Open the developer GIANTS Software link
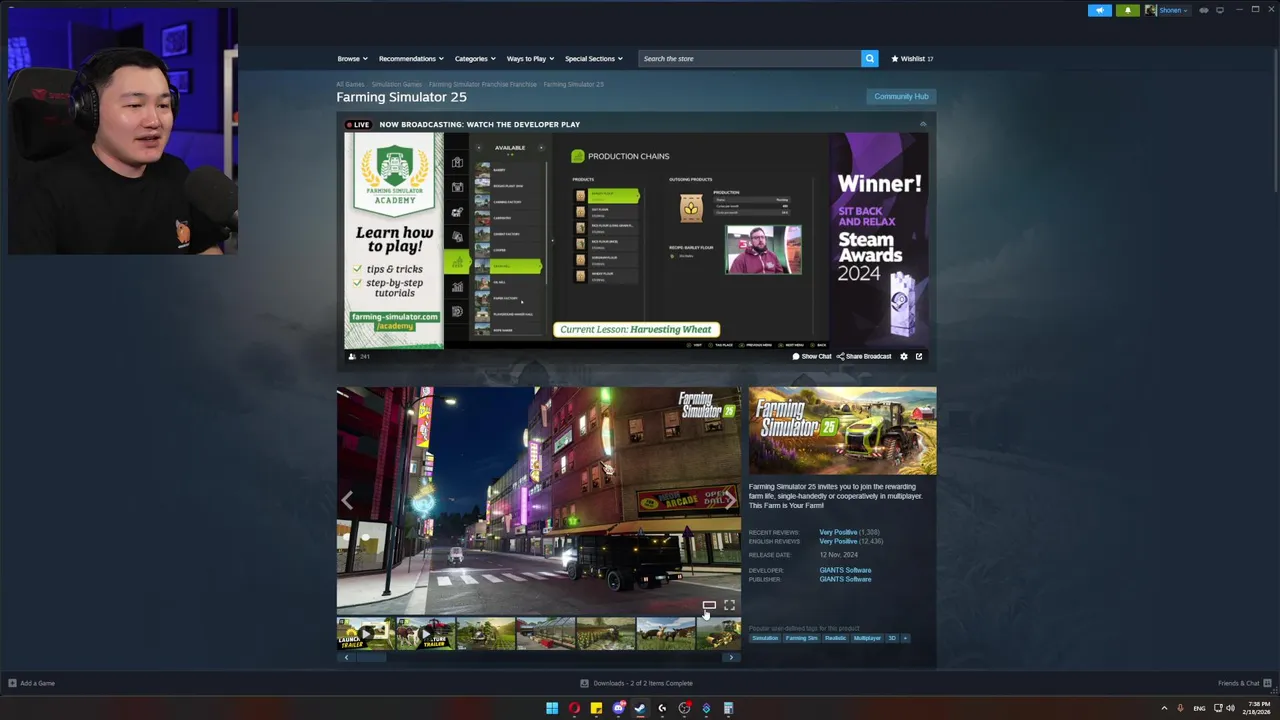The width and height of the screenshot is (1280, 720). coord(845,570)
